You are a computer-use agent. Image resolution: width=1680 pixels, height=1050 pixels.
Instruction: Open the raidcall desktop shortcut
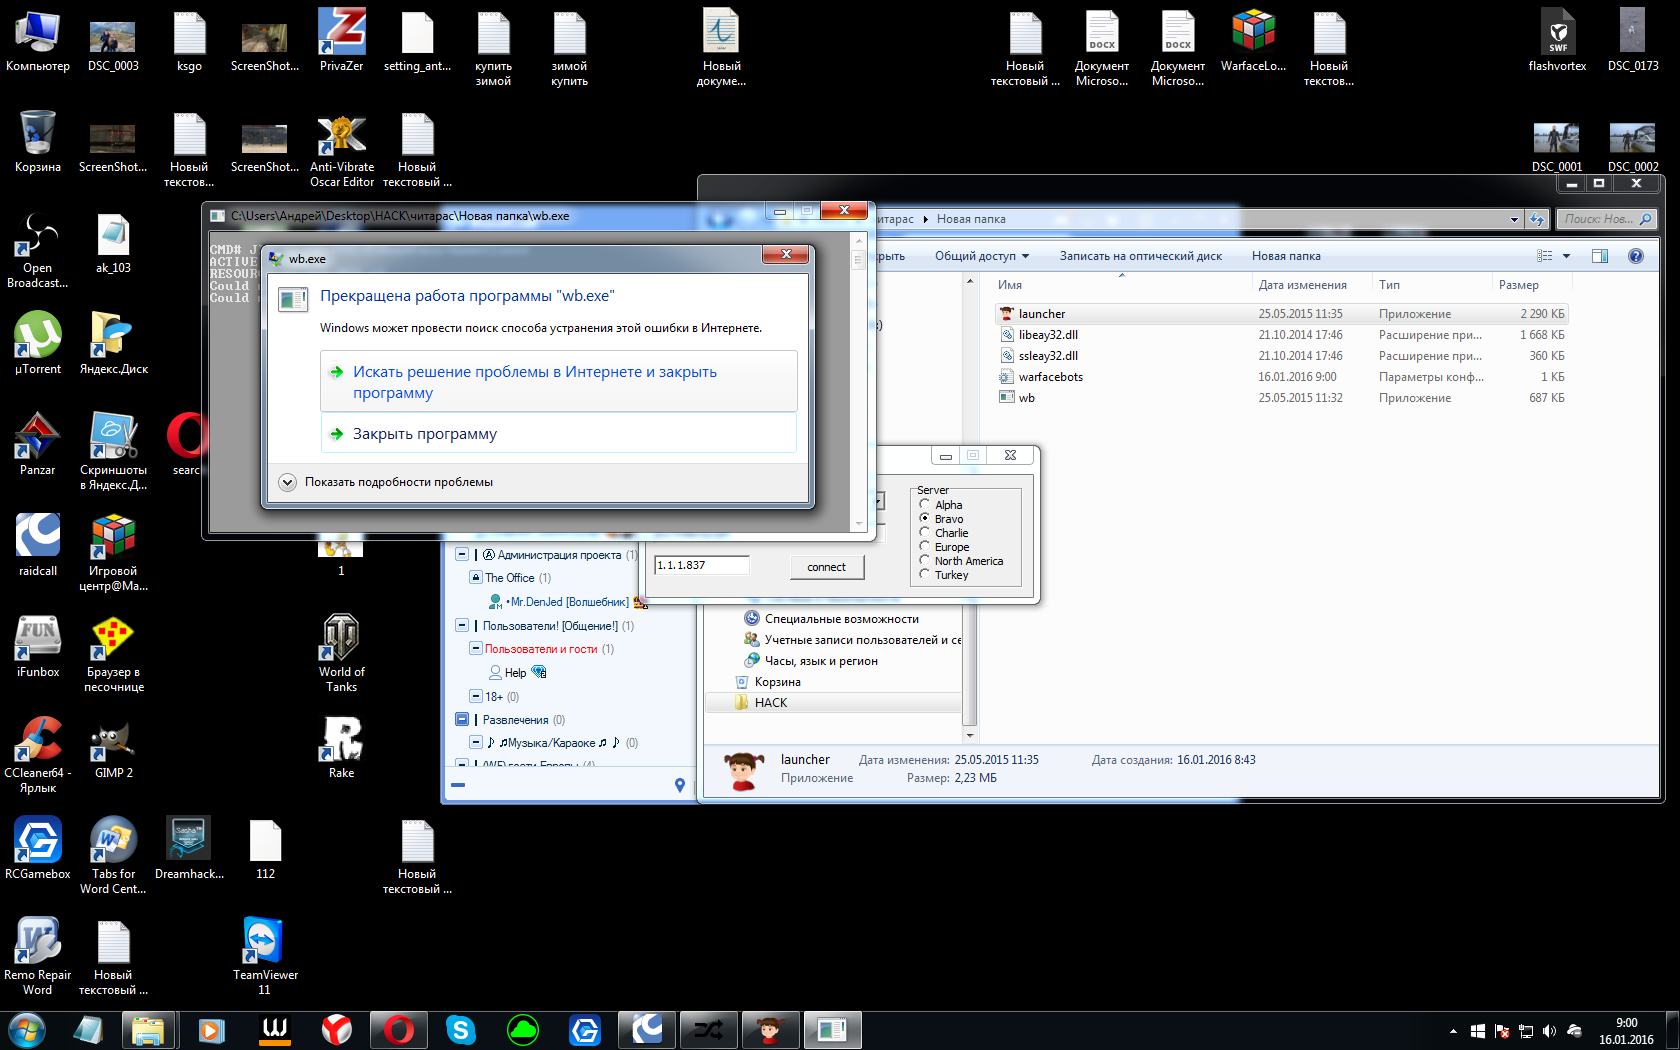(x=37, y=545)
